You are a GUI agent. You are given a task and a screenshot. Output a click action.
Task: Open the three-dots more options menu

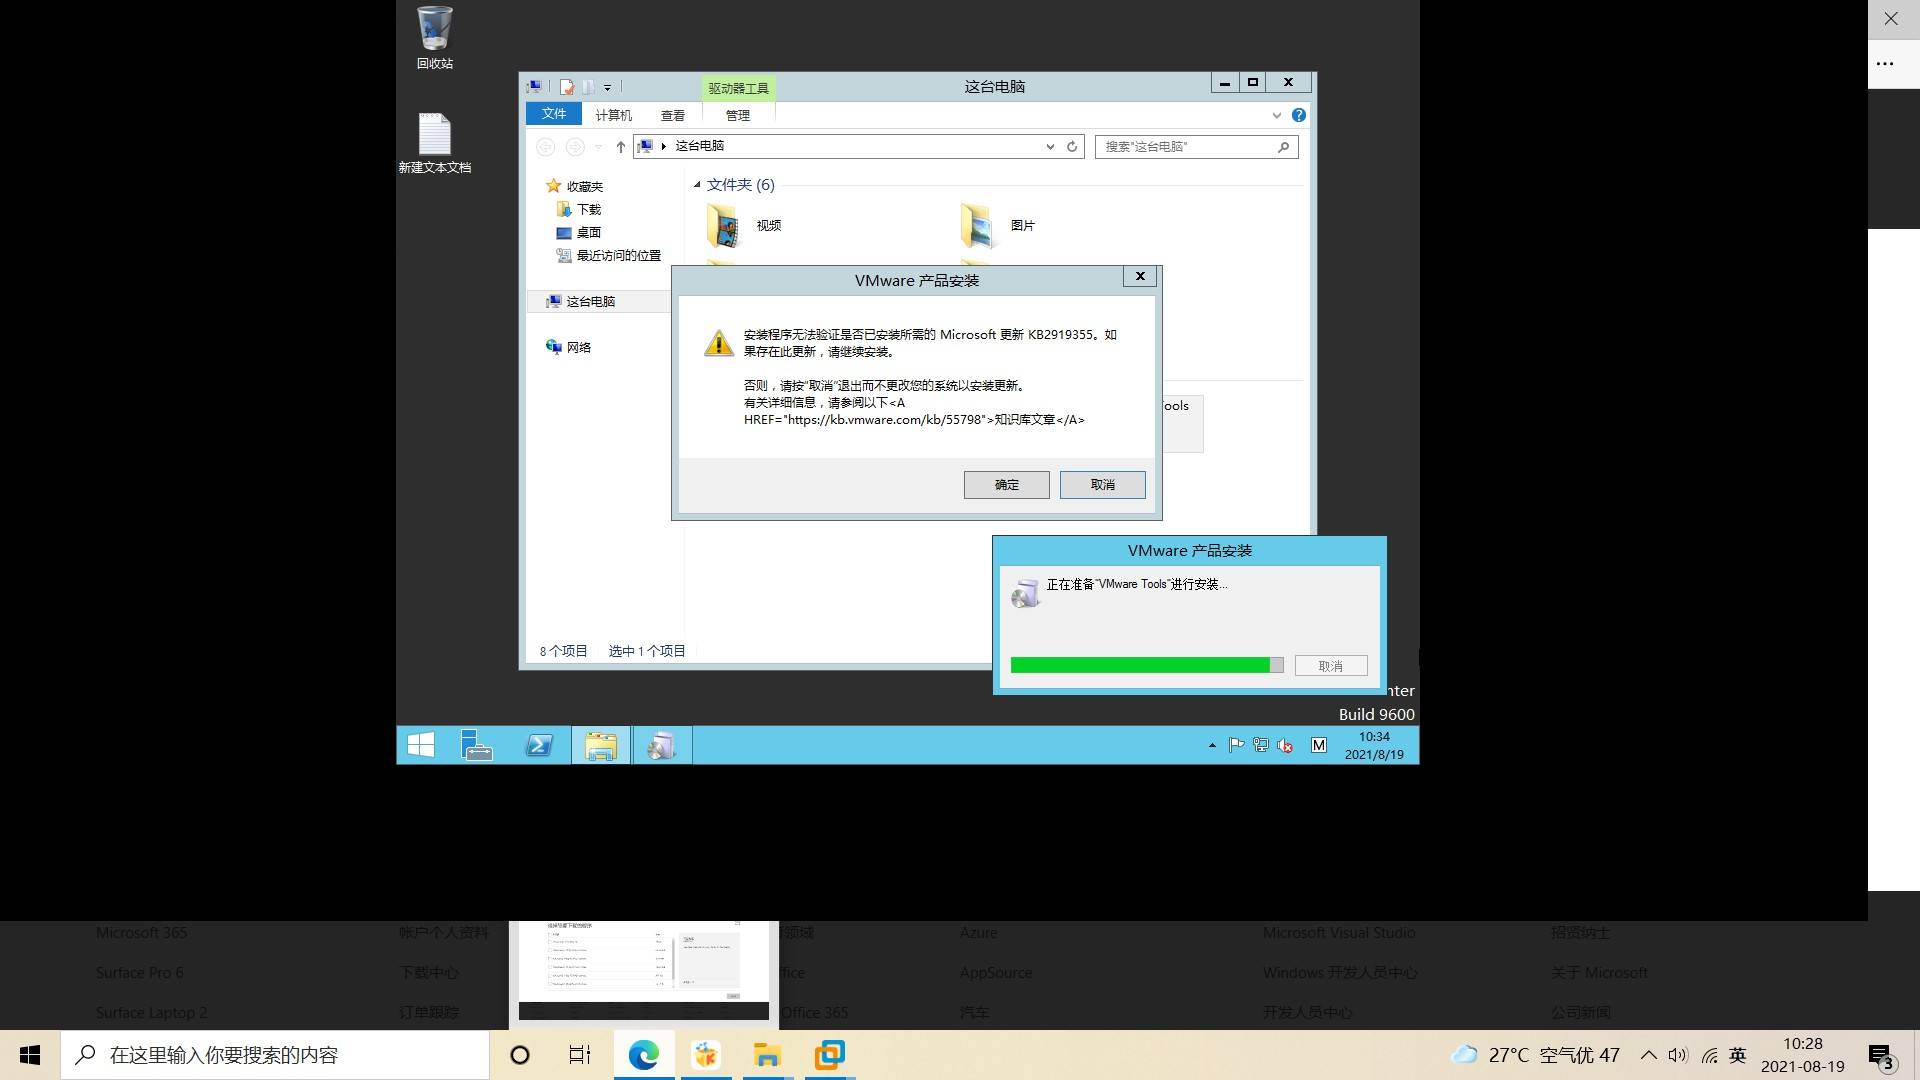pos(1885,63)
